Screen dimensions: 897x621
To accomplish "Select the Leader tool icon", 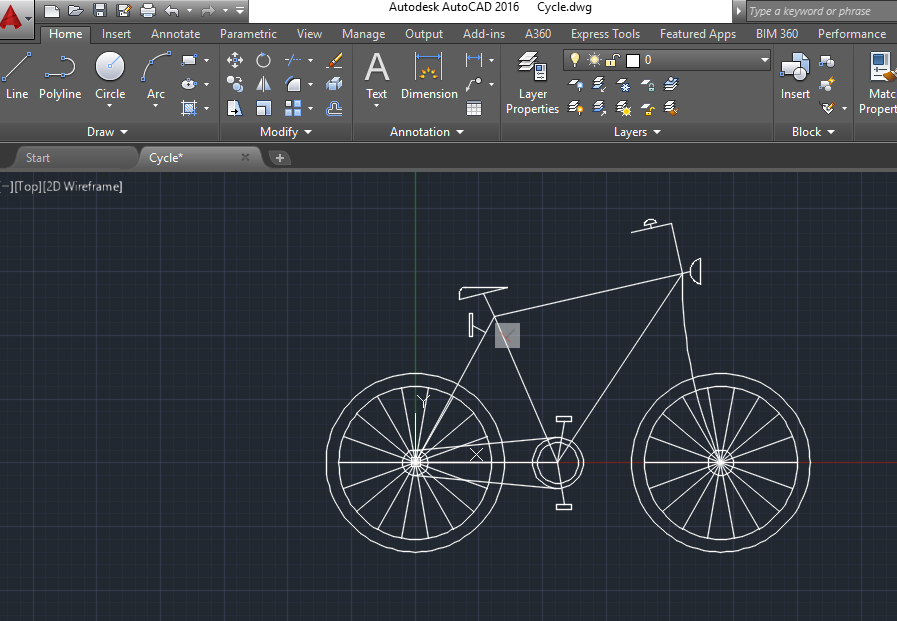I will pos(474,84).
